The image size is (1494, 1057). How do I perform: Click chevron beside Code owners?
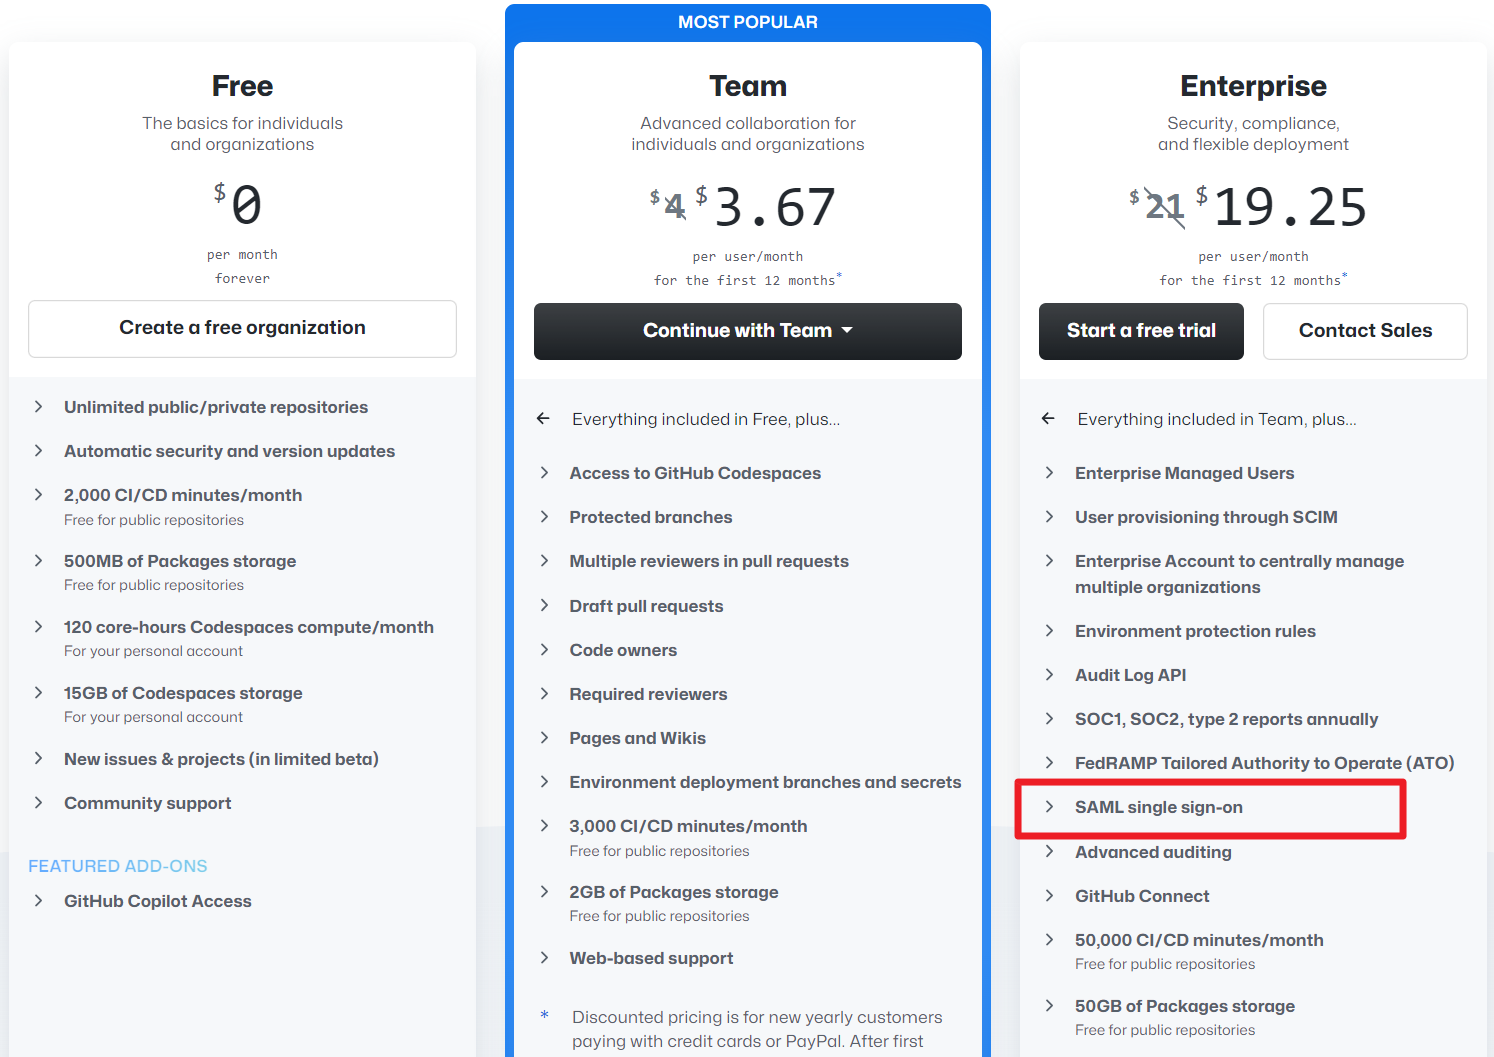[544, 650]
